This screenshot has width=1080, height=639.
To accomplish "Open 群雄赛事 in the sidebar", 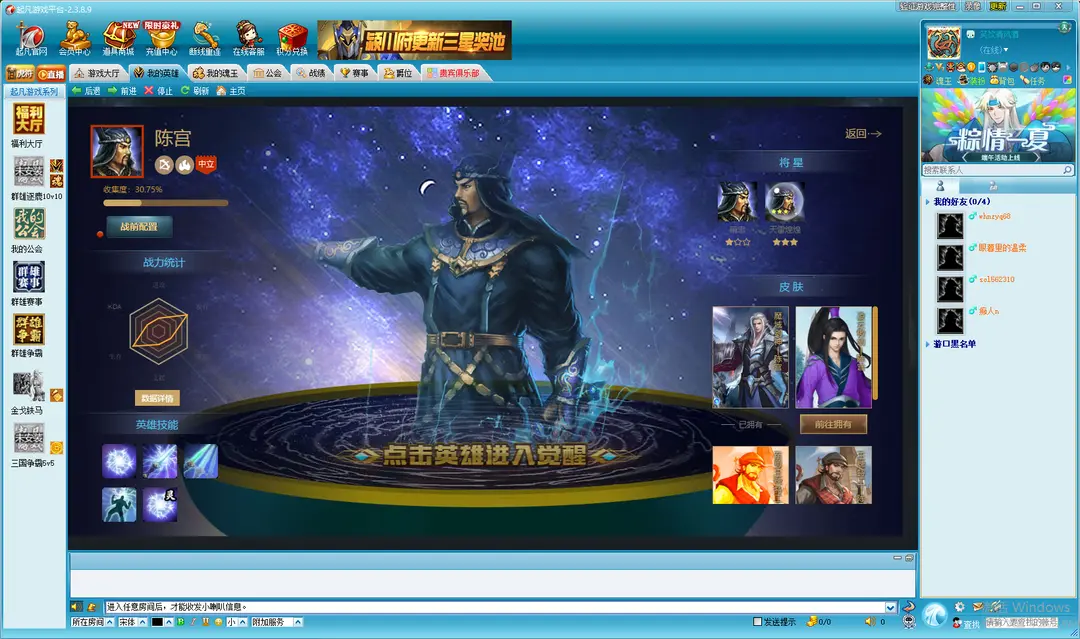I will coord(28,283).
